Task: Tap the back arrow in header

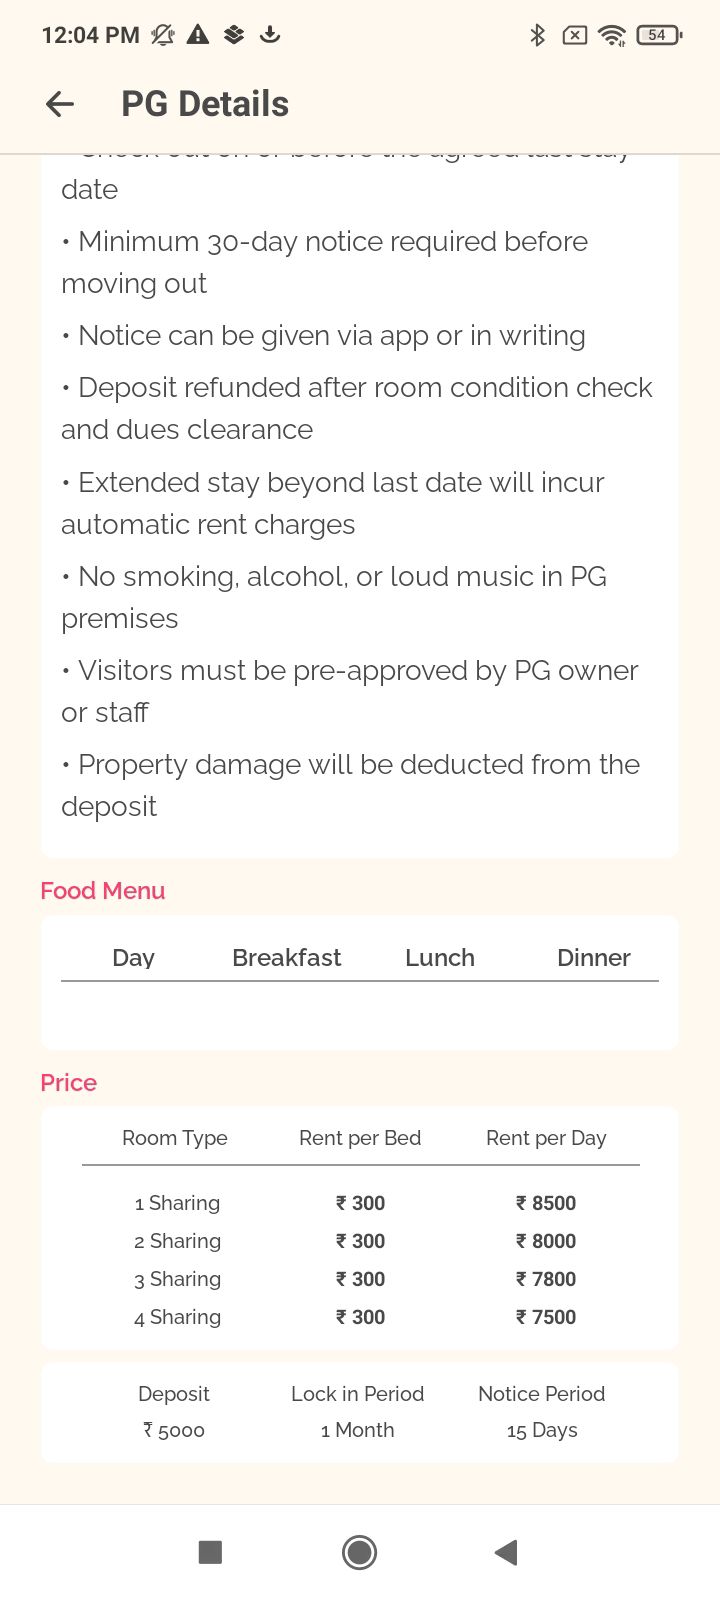Action: tap(60, 104)
